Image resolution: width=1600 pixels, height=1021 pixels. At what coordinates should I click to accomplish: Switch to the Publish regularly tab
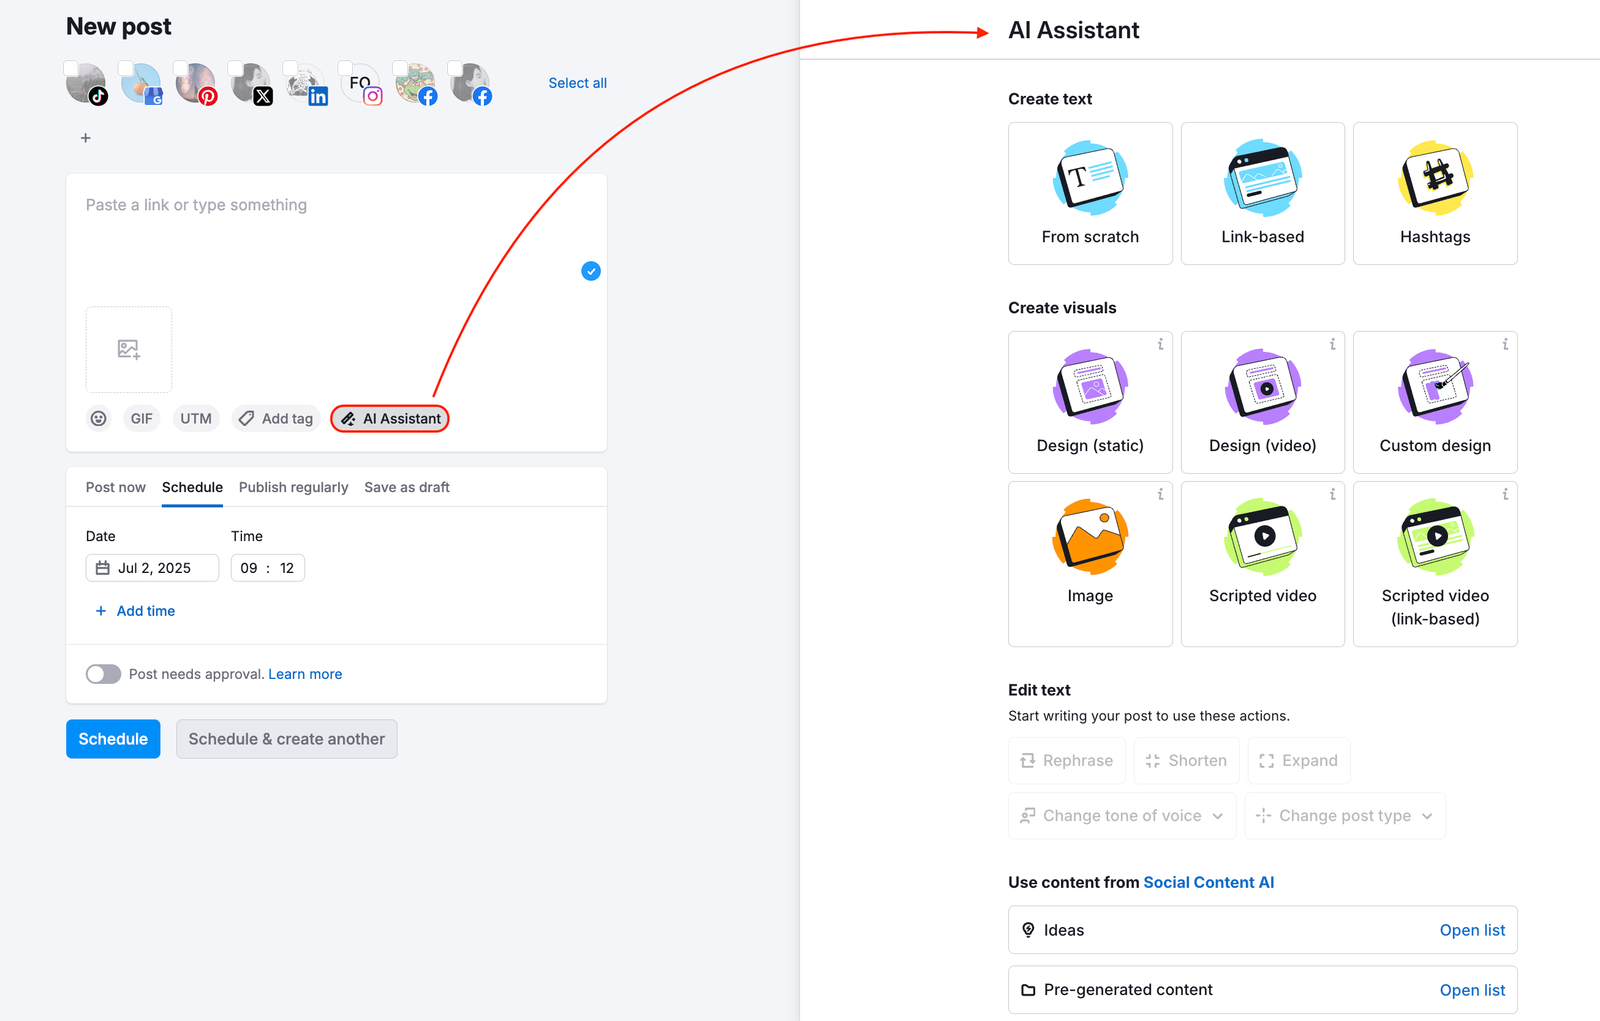pyautogui.click(x=293, y=487)
